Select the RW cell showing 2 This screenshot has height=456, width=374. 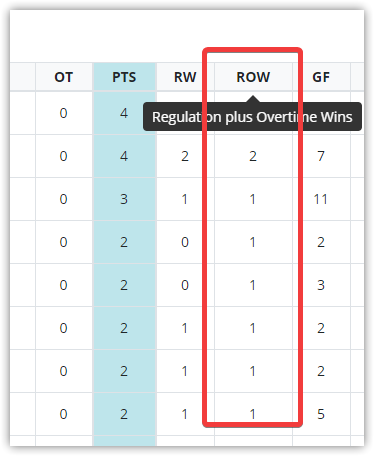point(185,156)
